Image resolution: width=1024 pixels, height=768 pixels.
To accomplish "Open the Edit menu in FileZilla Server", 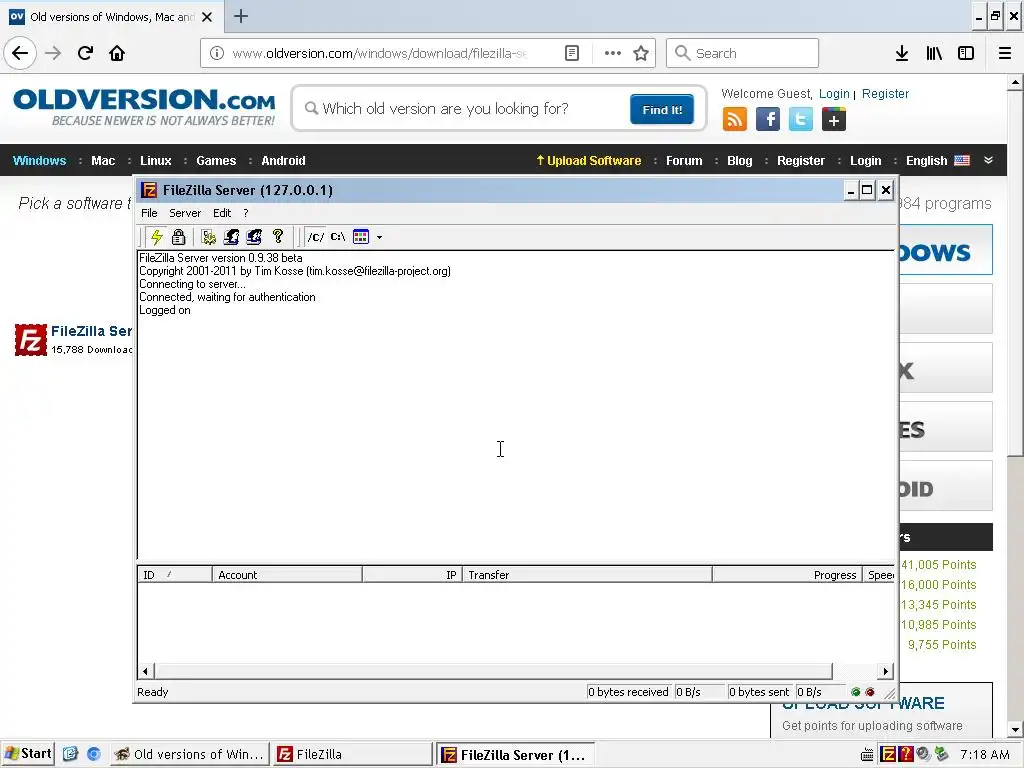I will tap(222, 213).
